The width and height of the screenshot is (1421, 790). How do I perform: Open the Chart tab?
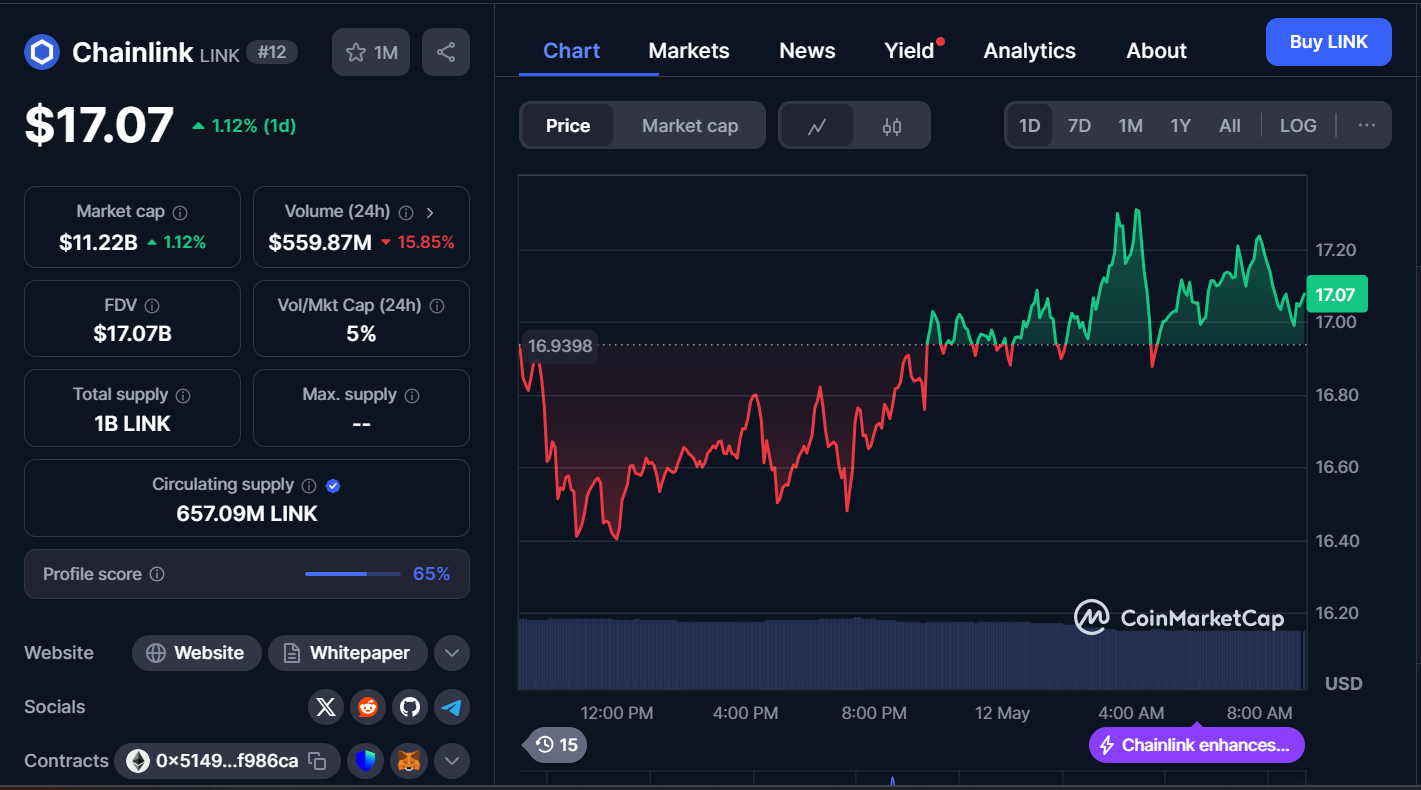[572, 51]
